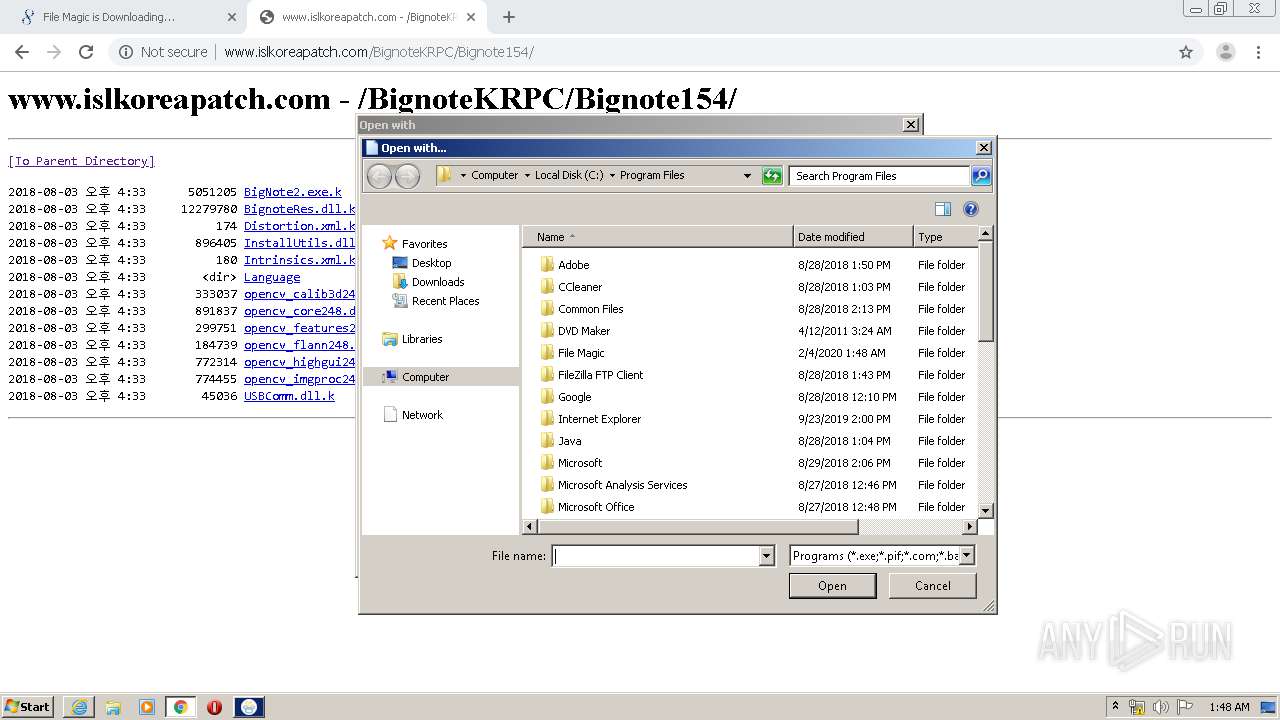Screen dimensions: 1280x720
Task: Click vertical scrollbar down arrow
Action: [x=985, y=510]
